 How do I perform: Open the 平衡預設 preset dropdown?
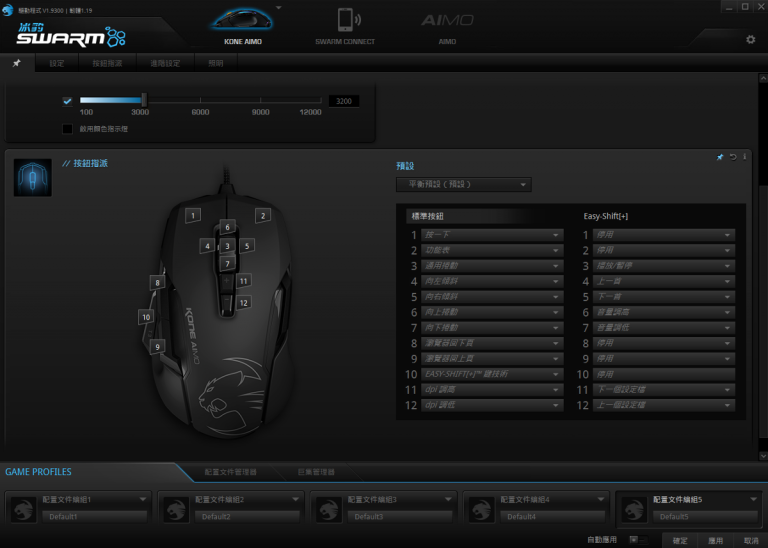tap(463, 185)
